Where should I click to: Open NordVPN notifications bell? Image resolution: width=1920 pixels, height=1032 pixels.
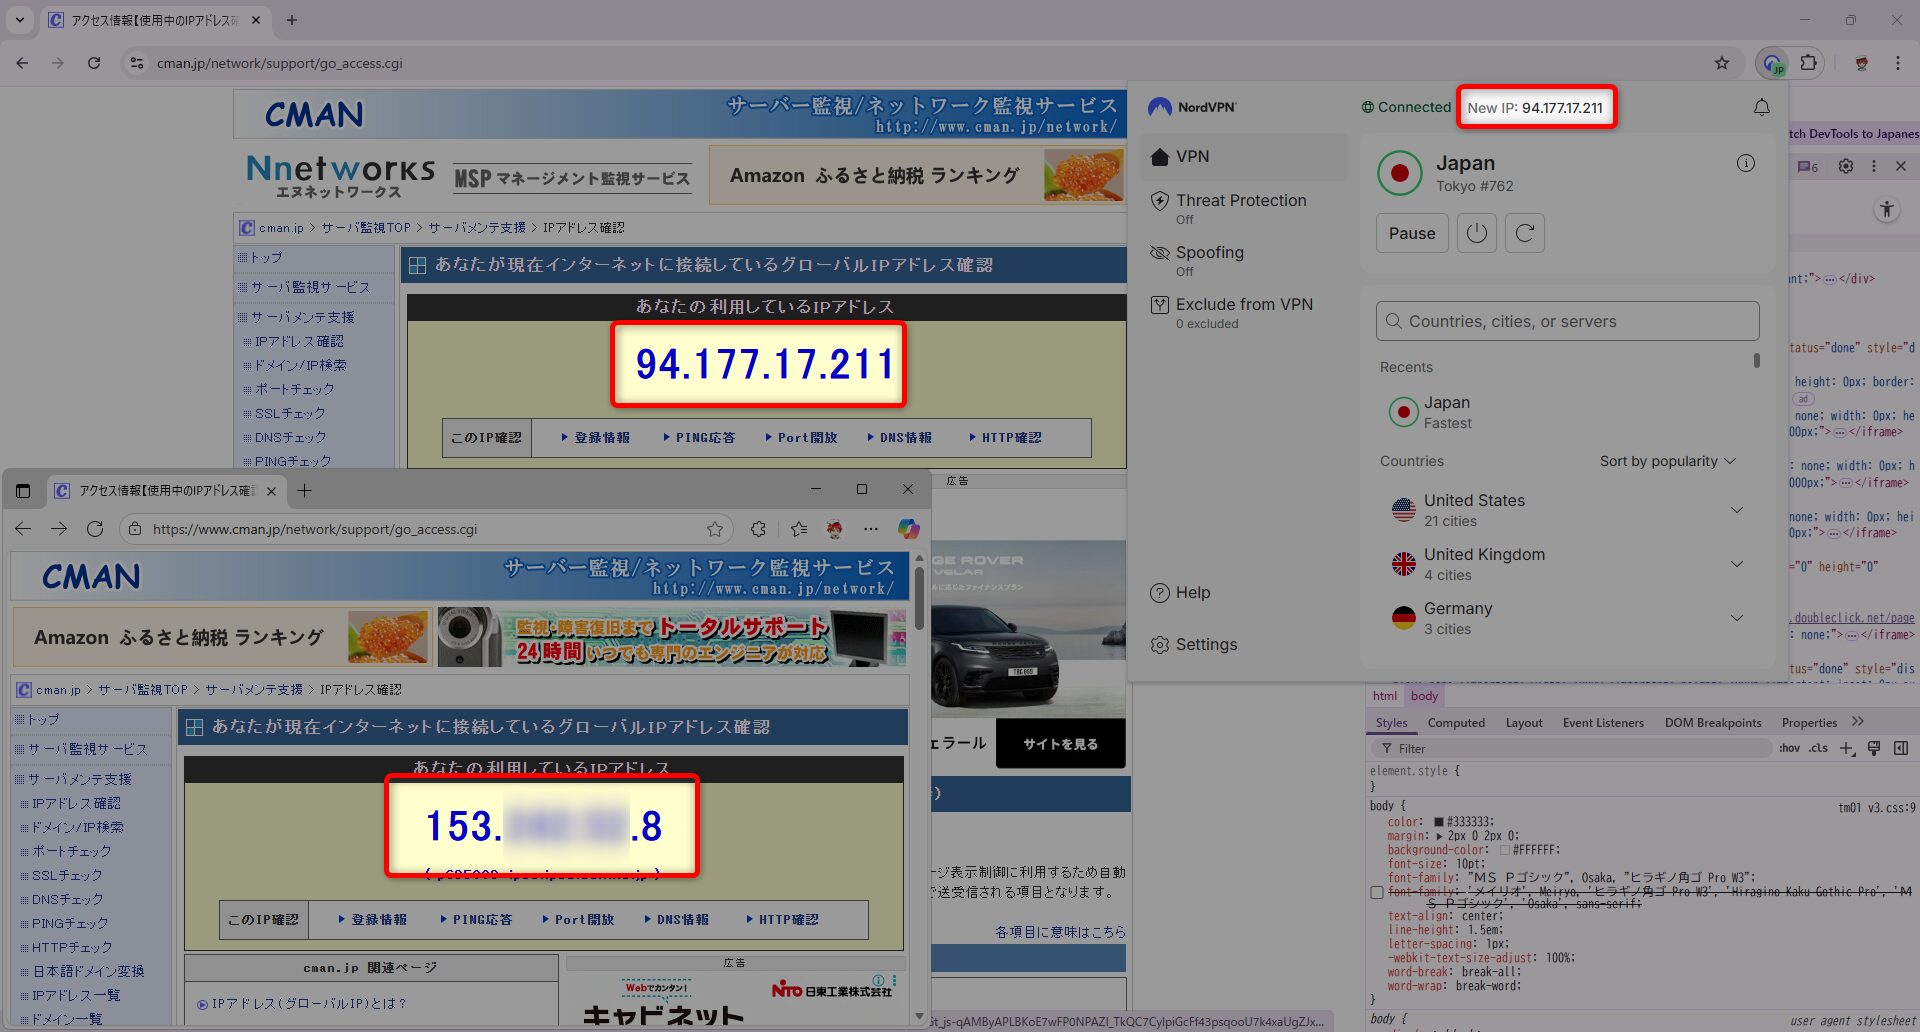1762,108
